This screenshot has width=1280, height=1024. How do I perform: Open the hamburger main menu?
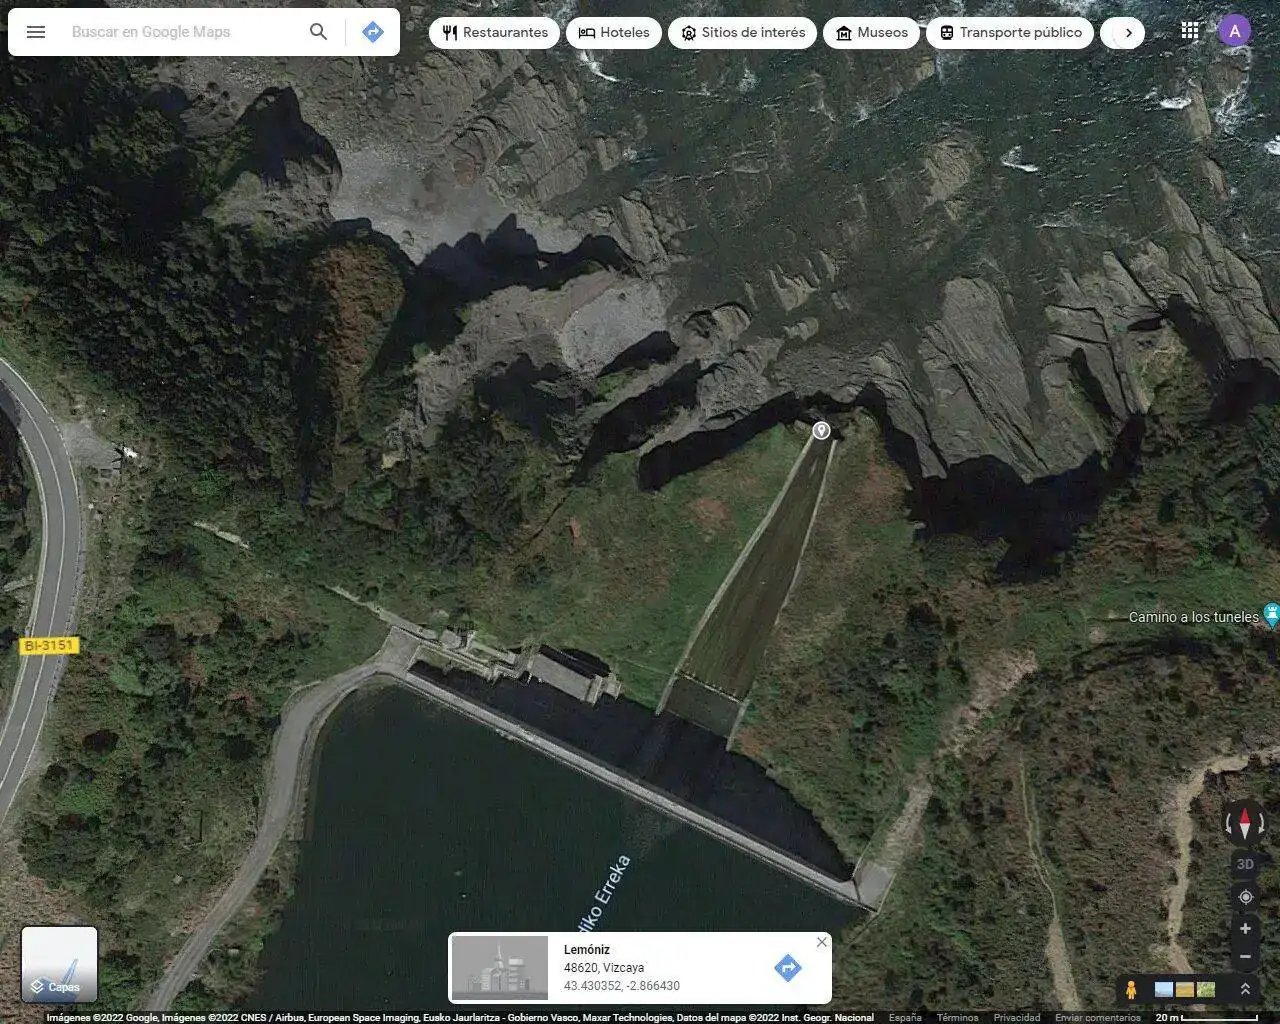[x=36, y=32]
